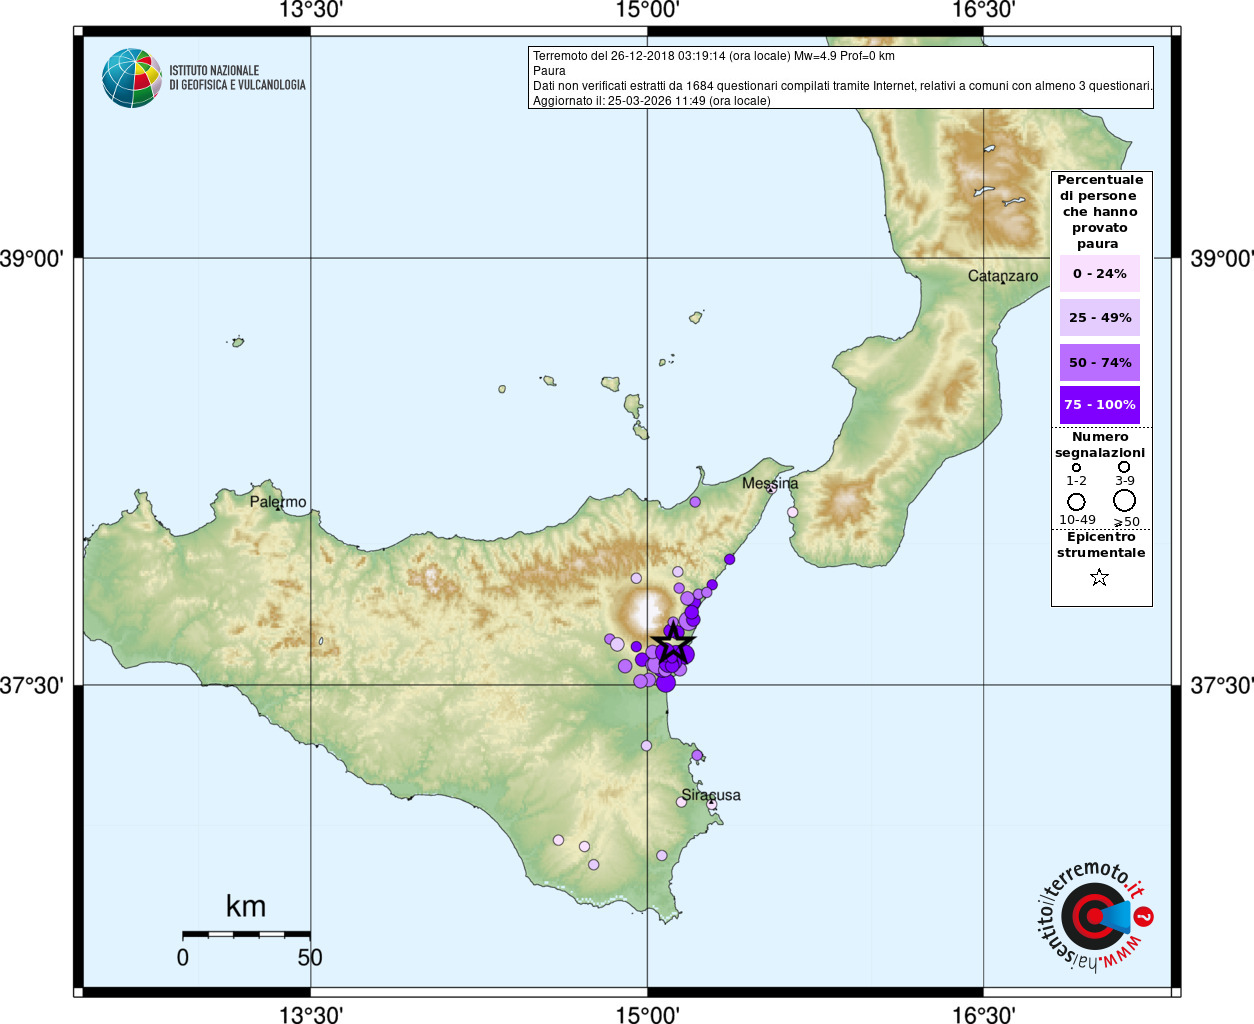Click the "Percentuale di persone" legend title
Screen dimensions: 1254x1024
pos(1099,211)
